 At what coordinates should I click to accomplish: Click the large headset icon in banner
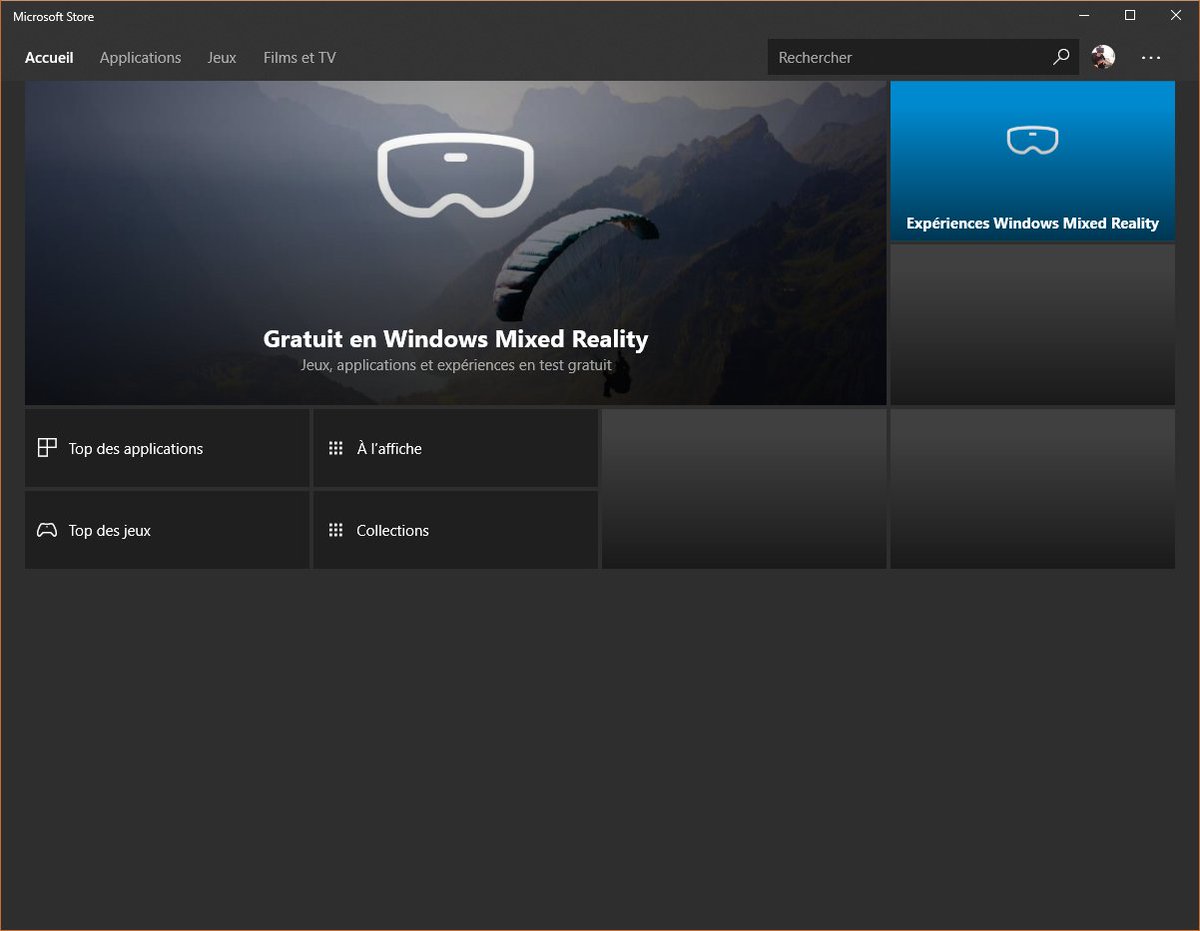point(455,174)
